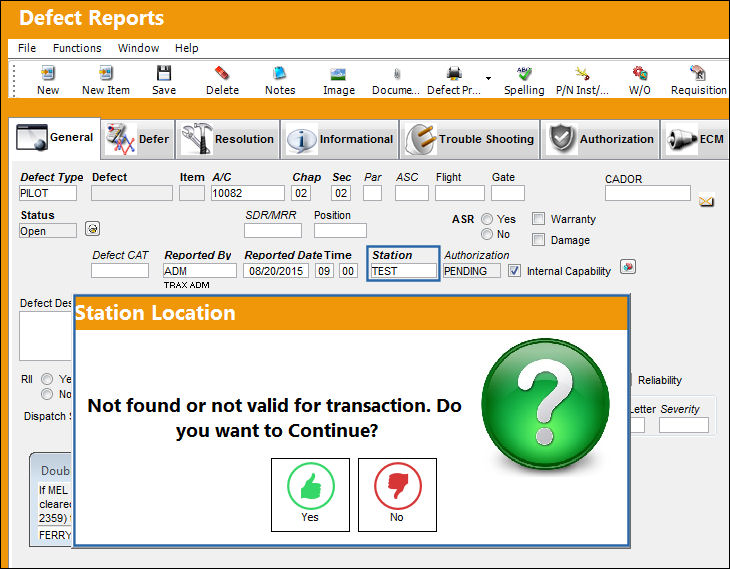Click the New toolbar icon
Screen dimensions: 730x569
48,73
